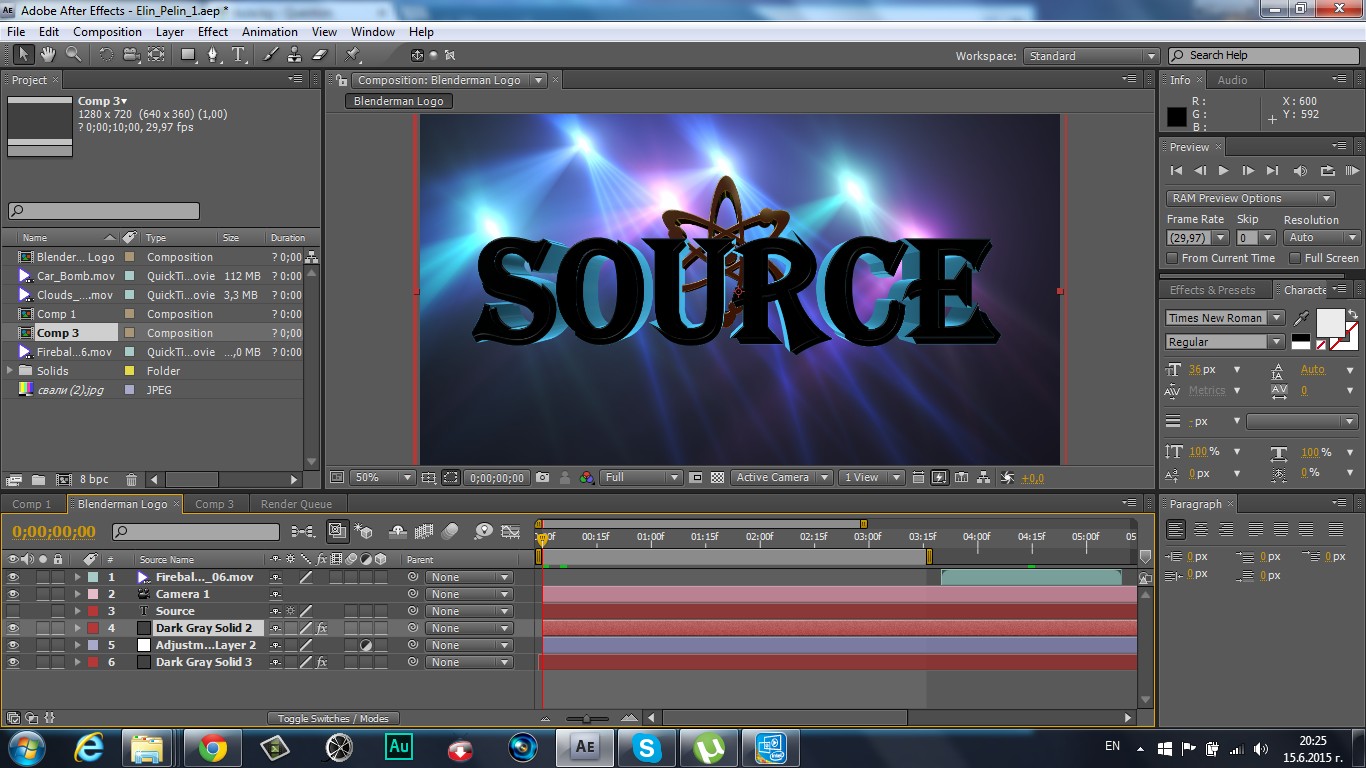Select the Eraser tool
The width and height of the screenshot is (1366, 768).
[320, 55]
